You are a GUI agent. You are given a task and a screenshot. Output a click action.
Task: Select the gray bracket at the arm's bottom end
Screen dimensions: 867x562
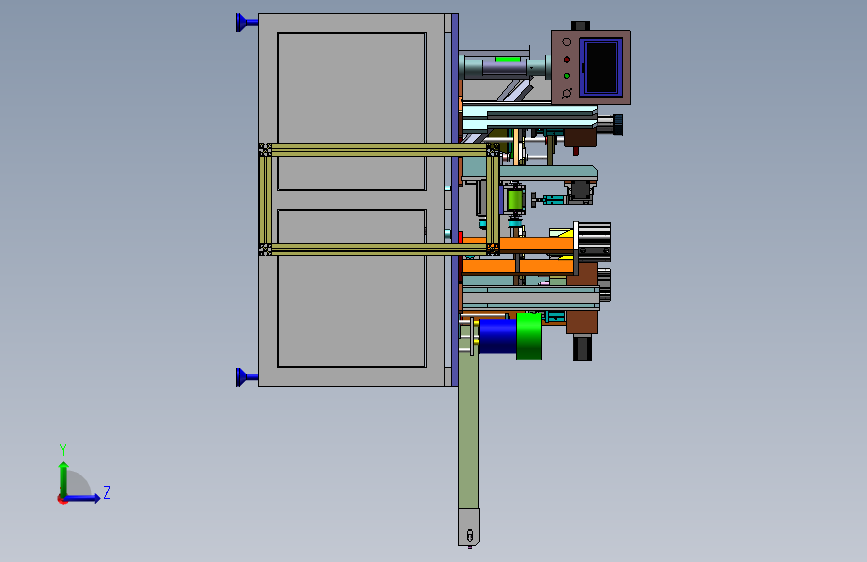(469, 527)
